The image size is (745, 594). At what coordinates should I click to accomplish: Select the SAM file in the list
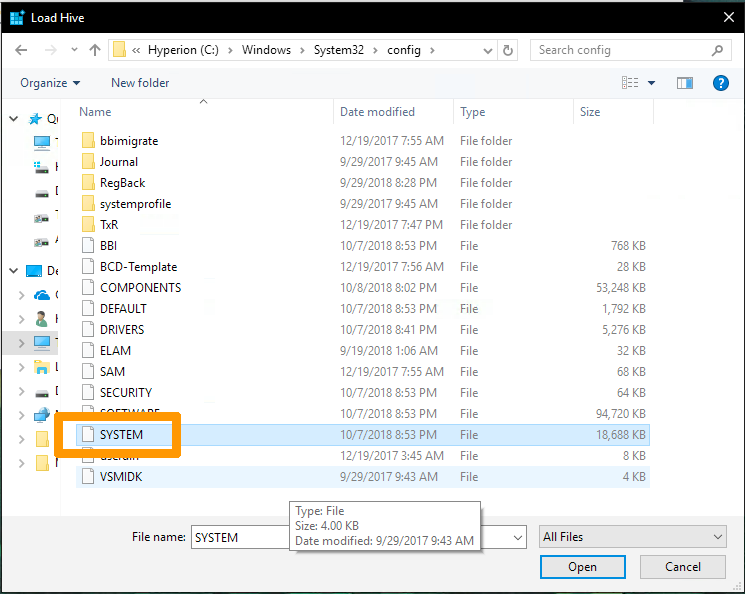[112, 372]
